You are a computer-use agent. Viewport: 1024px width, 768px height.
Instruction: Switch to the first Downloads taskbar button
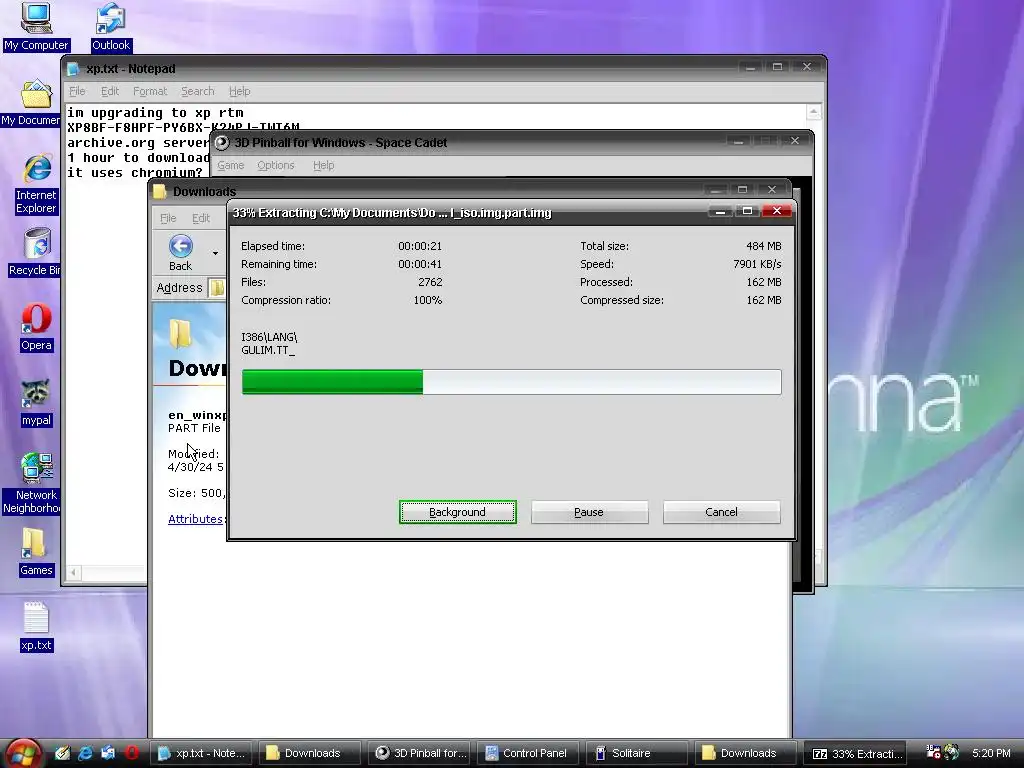click(x=311, y=753)
